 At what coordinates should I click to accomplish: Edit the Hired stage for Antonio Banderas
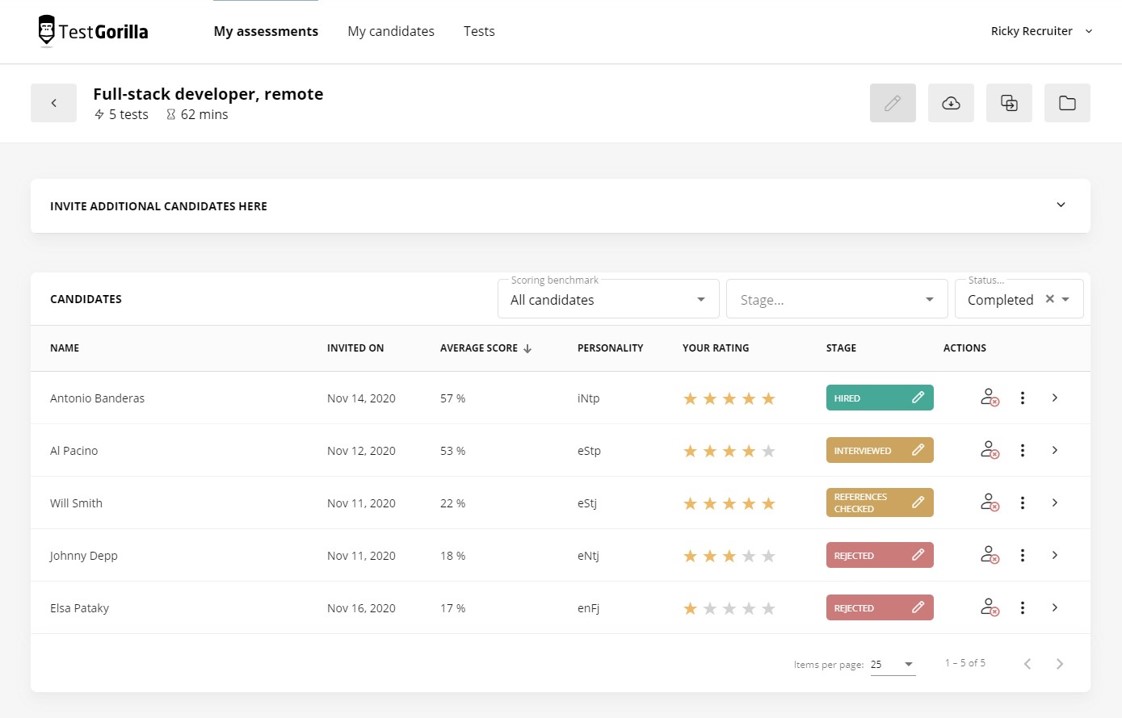pyautogui.click(x=917, y=398)
